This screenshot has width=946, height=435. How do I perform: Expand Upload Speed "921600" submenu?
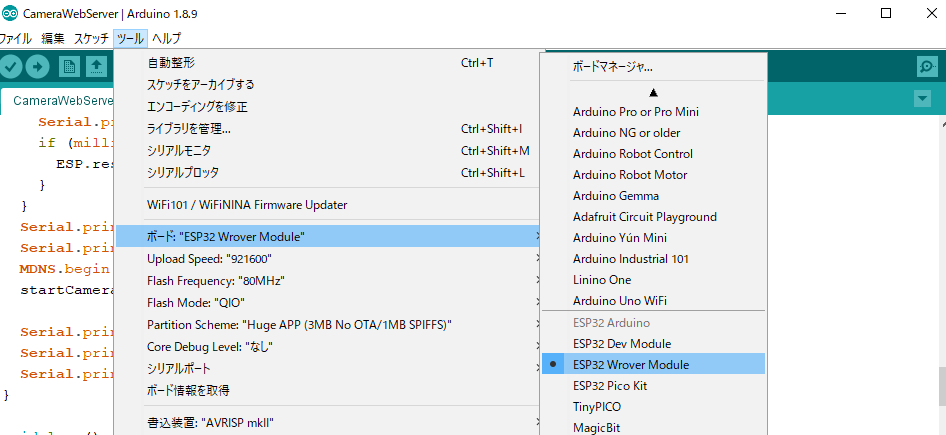(x=329, y=259)
